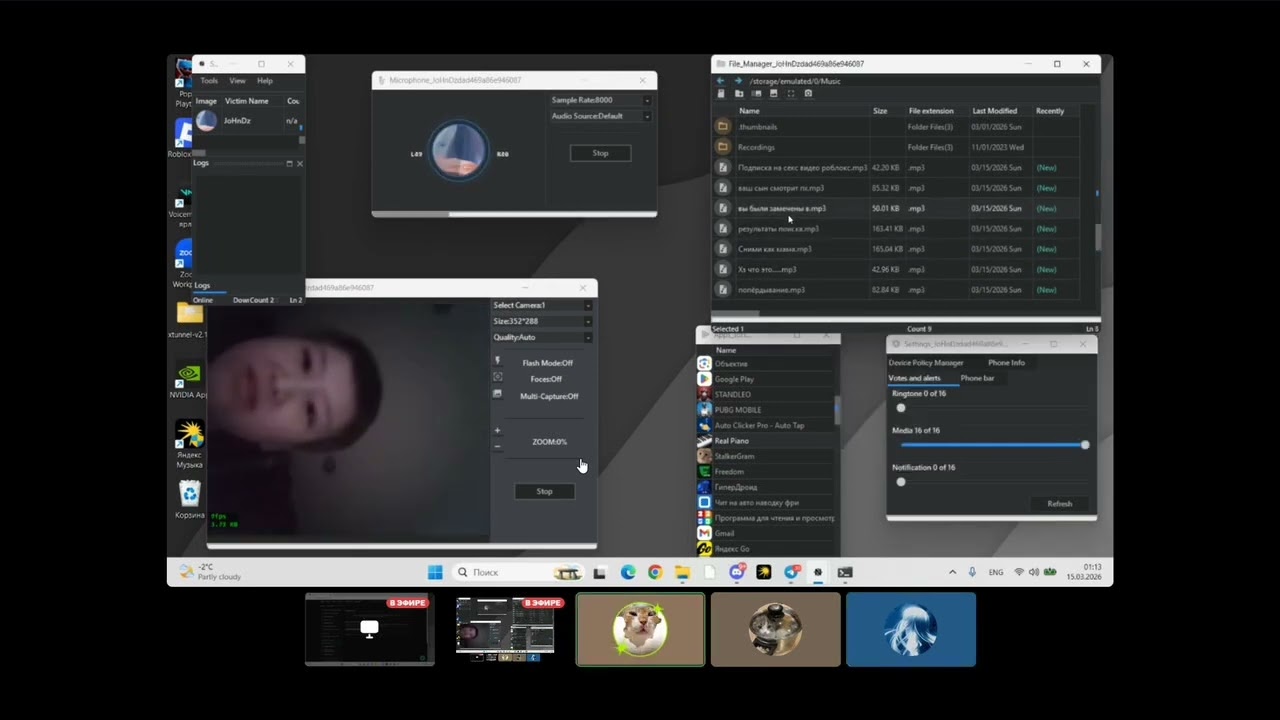Click the camera icon in File Manager toolbar
This screenshot has width=1280, height=720.
tap(808, 94)
